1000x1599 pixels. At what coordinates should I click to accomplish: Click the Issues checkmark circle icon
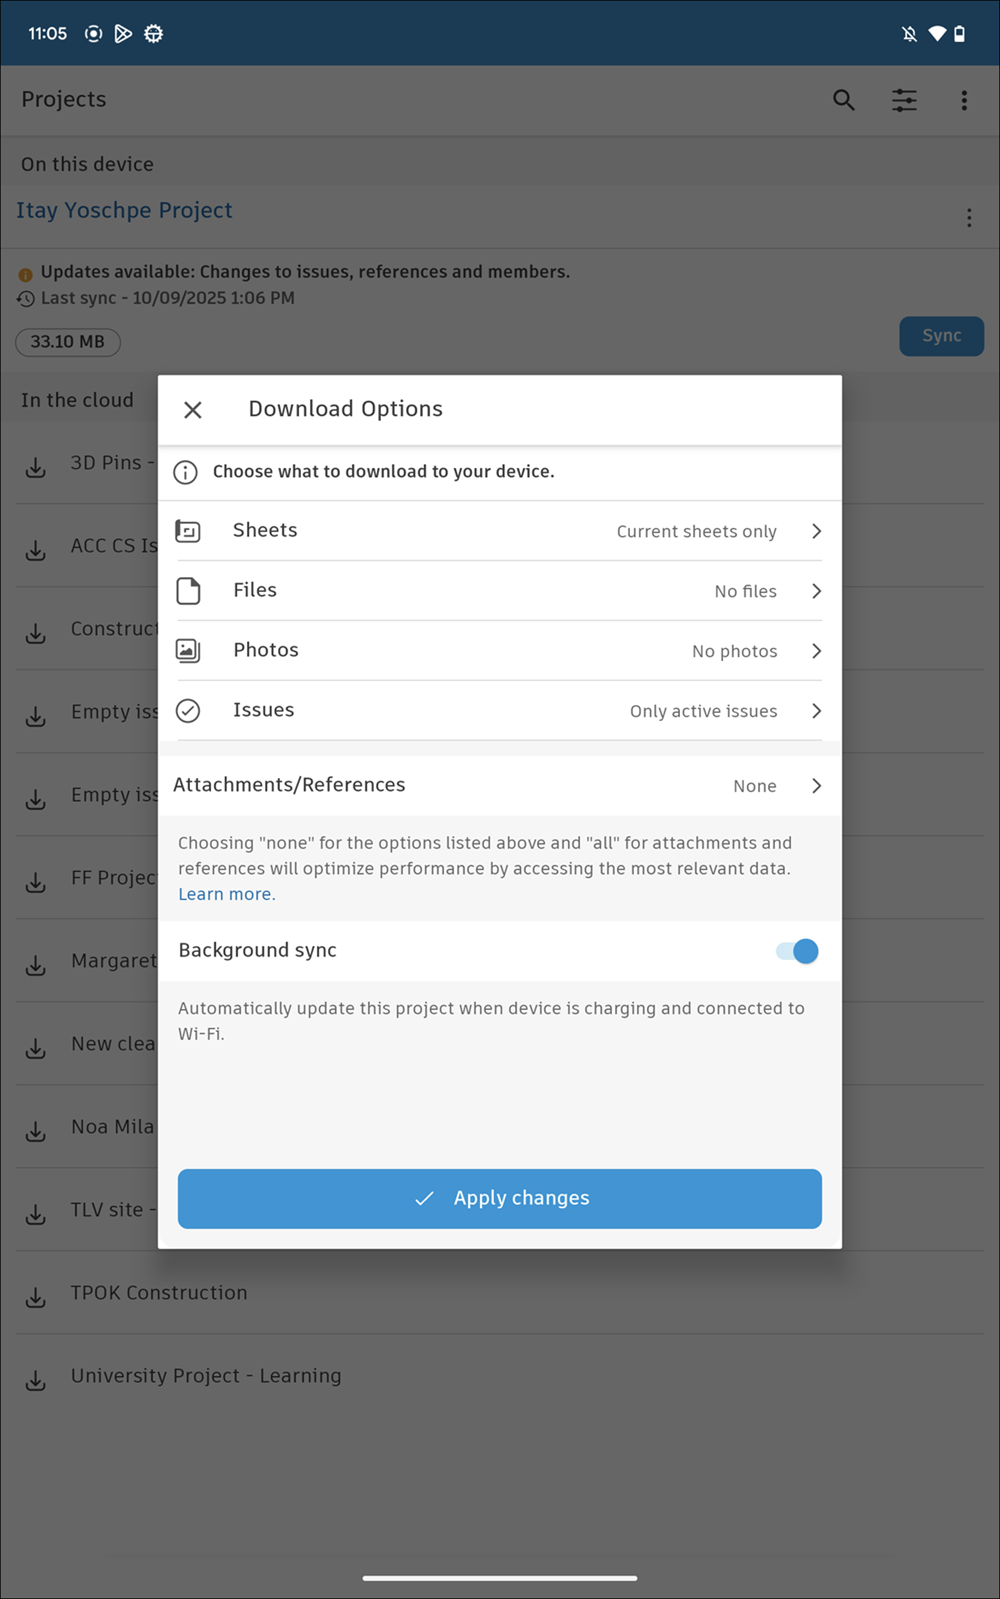pyautogui.click(x=188, y=711)
